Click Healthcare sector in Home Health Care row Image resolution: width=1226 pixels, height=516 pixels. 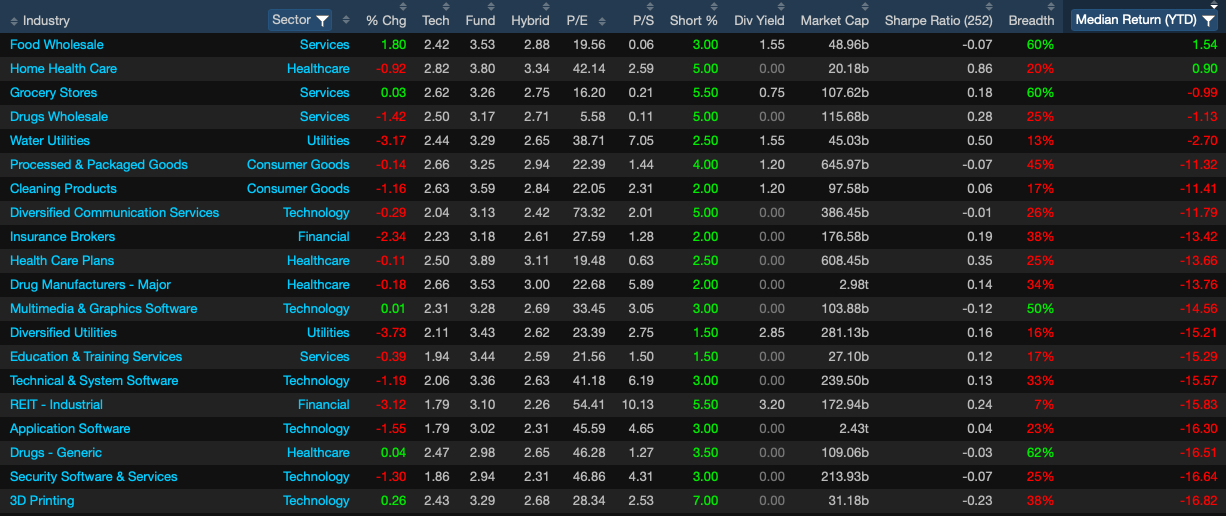point(318,69)
